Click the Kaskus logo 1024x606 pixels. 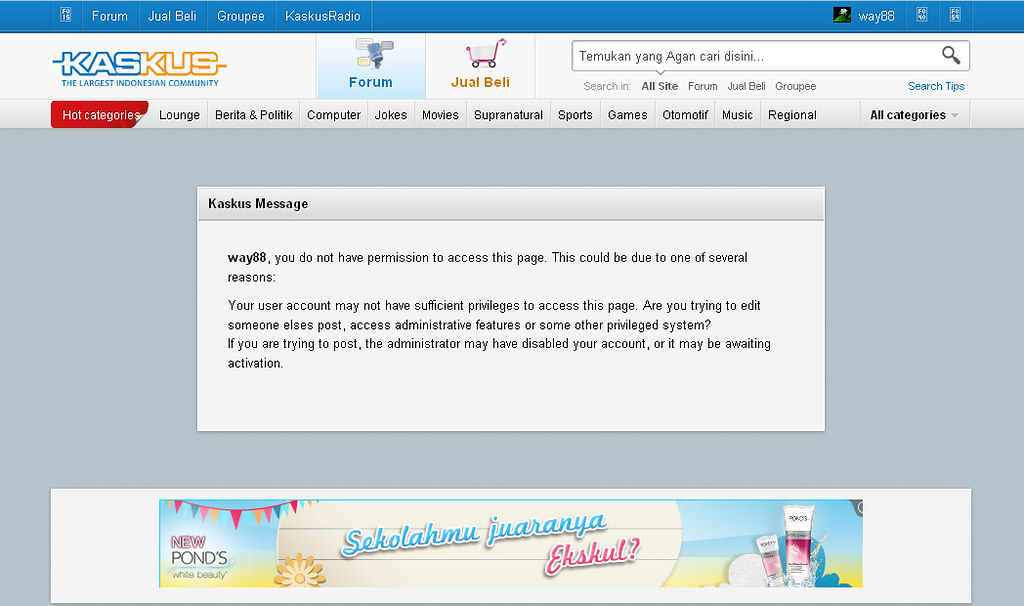(139, 69)
